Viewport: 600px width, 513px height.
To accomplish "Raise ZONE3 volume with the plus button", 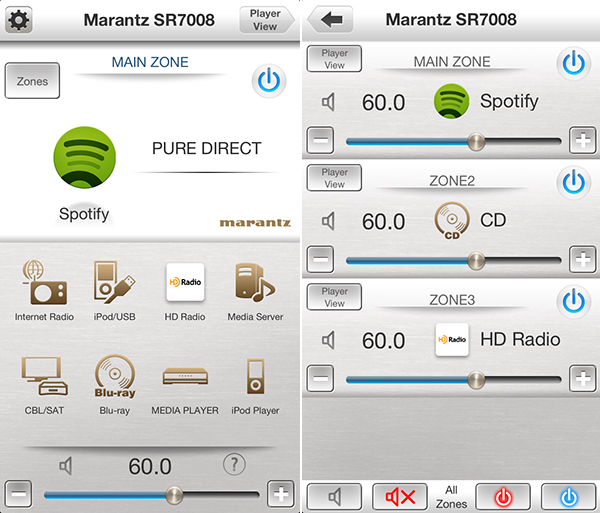I will click(582, 378).
